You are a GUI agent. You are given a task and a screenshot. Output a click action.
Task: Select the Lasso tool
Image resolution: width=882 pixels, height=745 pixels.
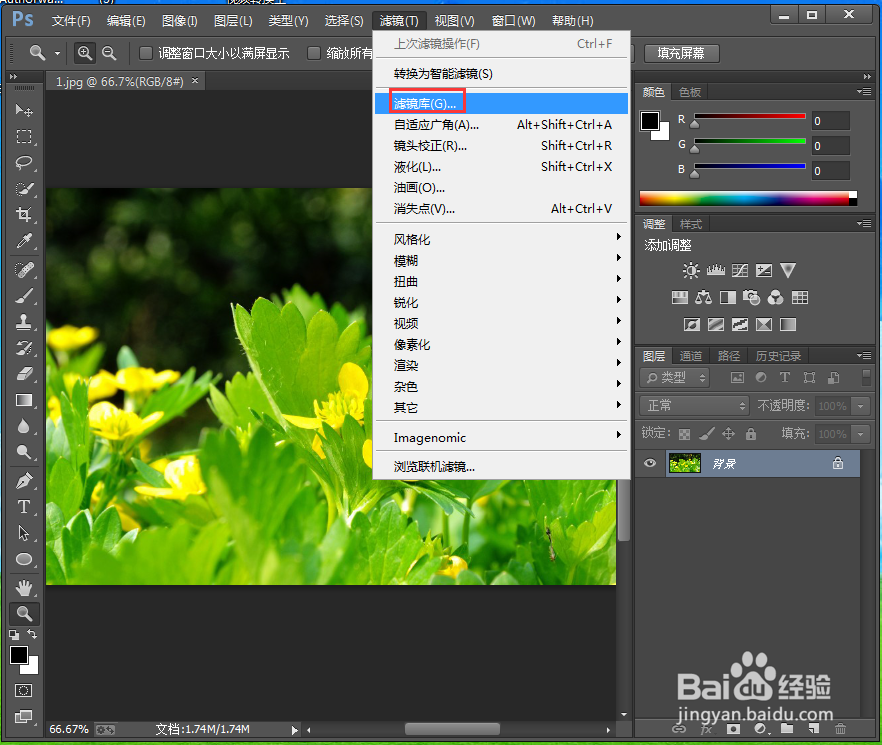(x=24, y=163)
